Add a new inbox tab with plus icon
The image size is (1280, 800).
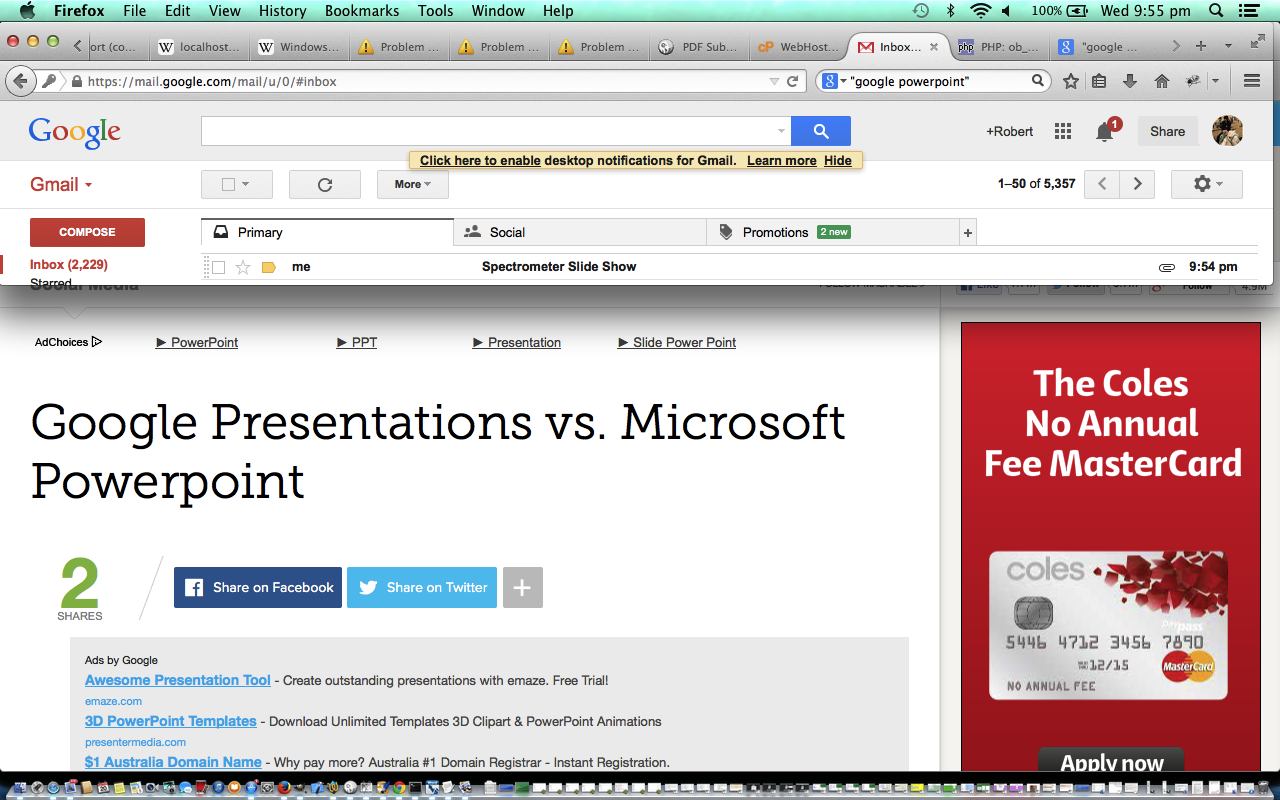point(967,233)
